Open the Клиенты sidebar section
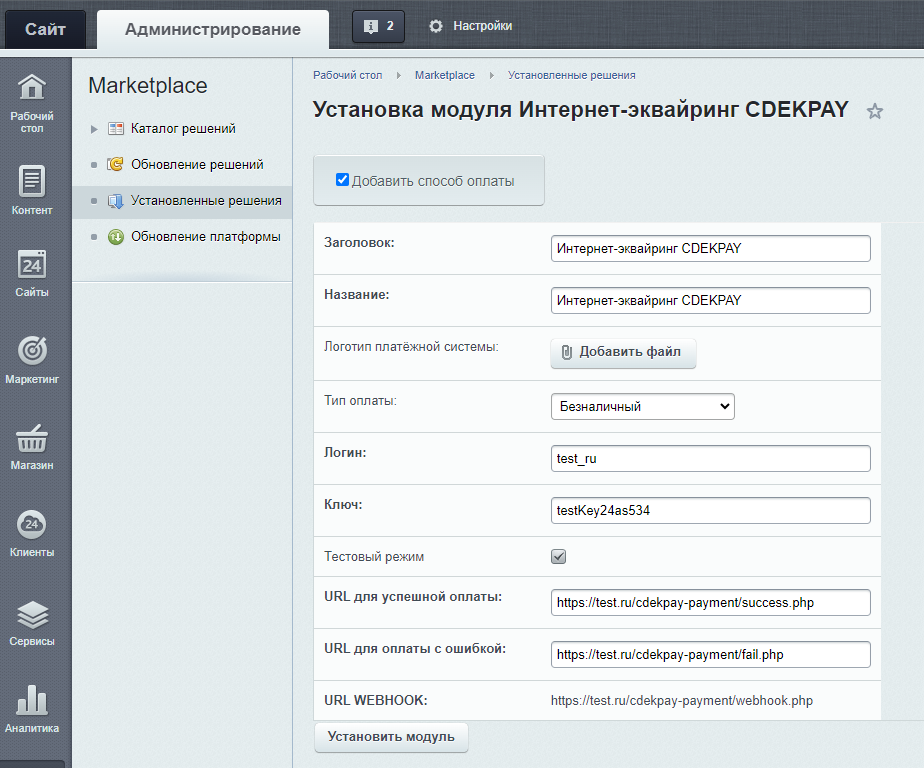The height and width of the screenshot is (768, 924). click(x=32, y=533)
